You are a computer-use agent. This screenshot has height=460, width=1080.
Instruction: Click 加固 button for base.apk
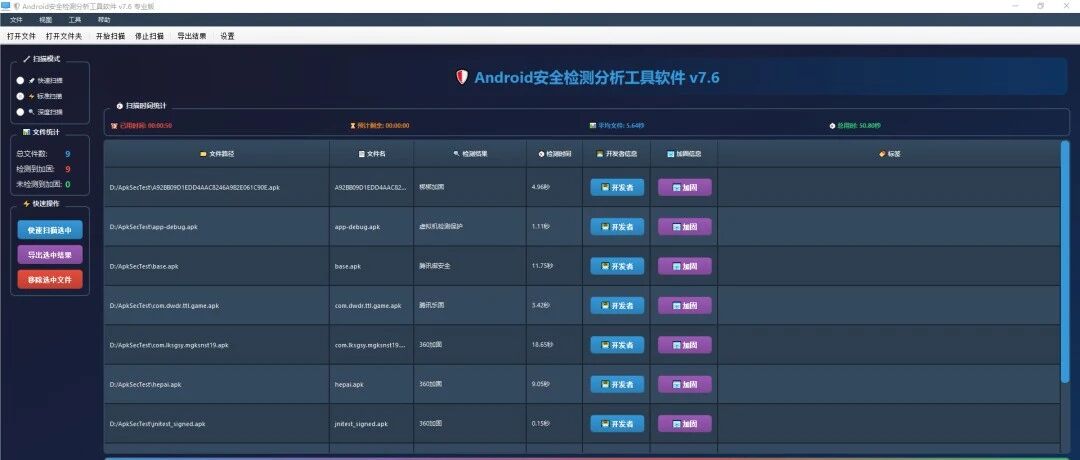coord(685,266)
